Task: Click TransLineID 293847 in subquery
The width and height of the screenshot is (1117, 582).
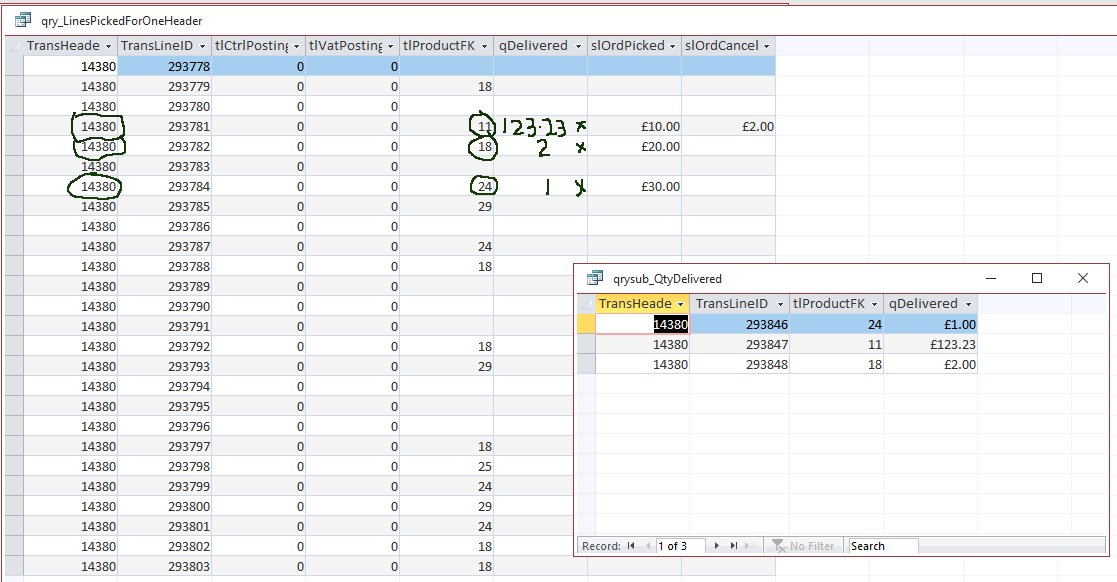Action: click(739, 344)
